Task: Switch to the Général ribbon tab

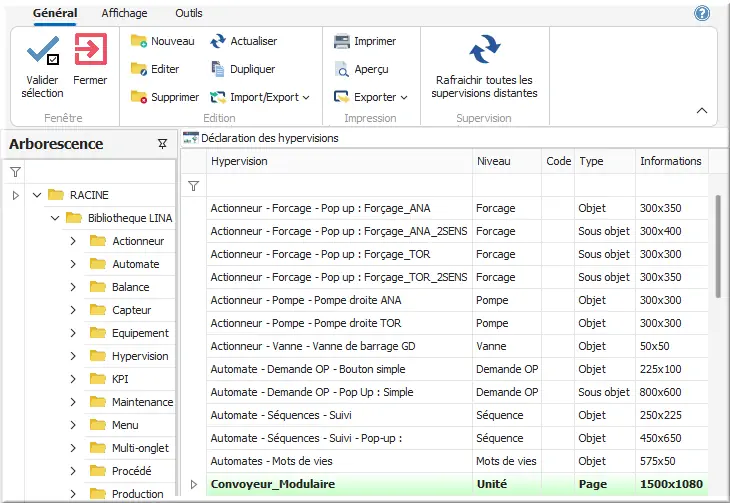Action: coord(55,13)
